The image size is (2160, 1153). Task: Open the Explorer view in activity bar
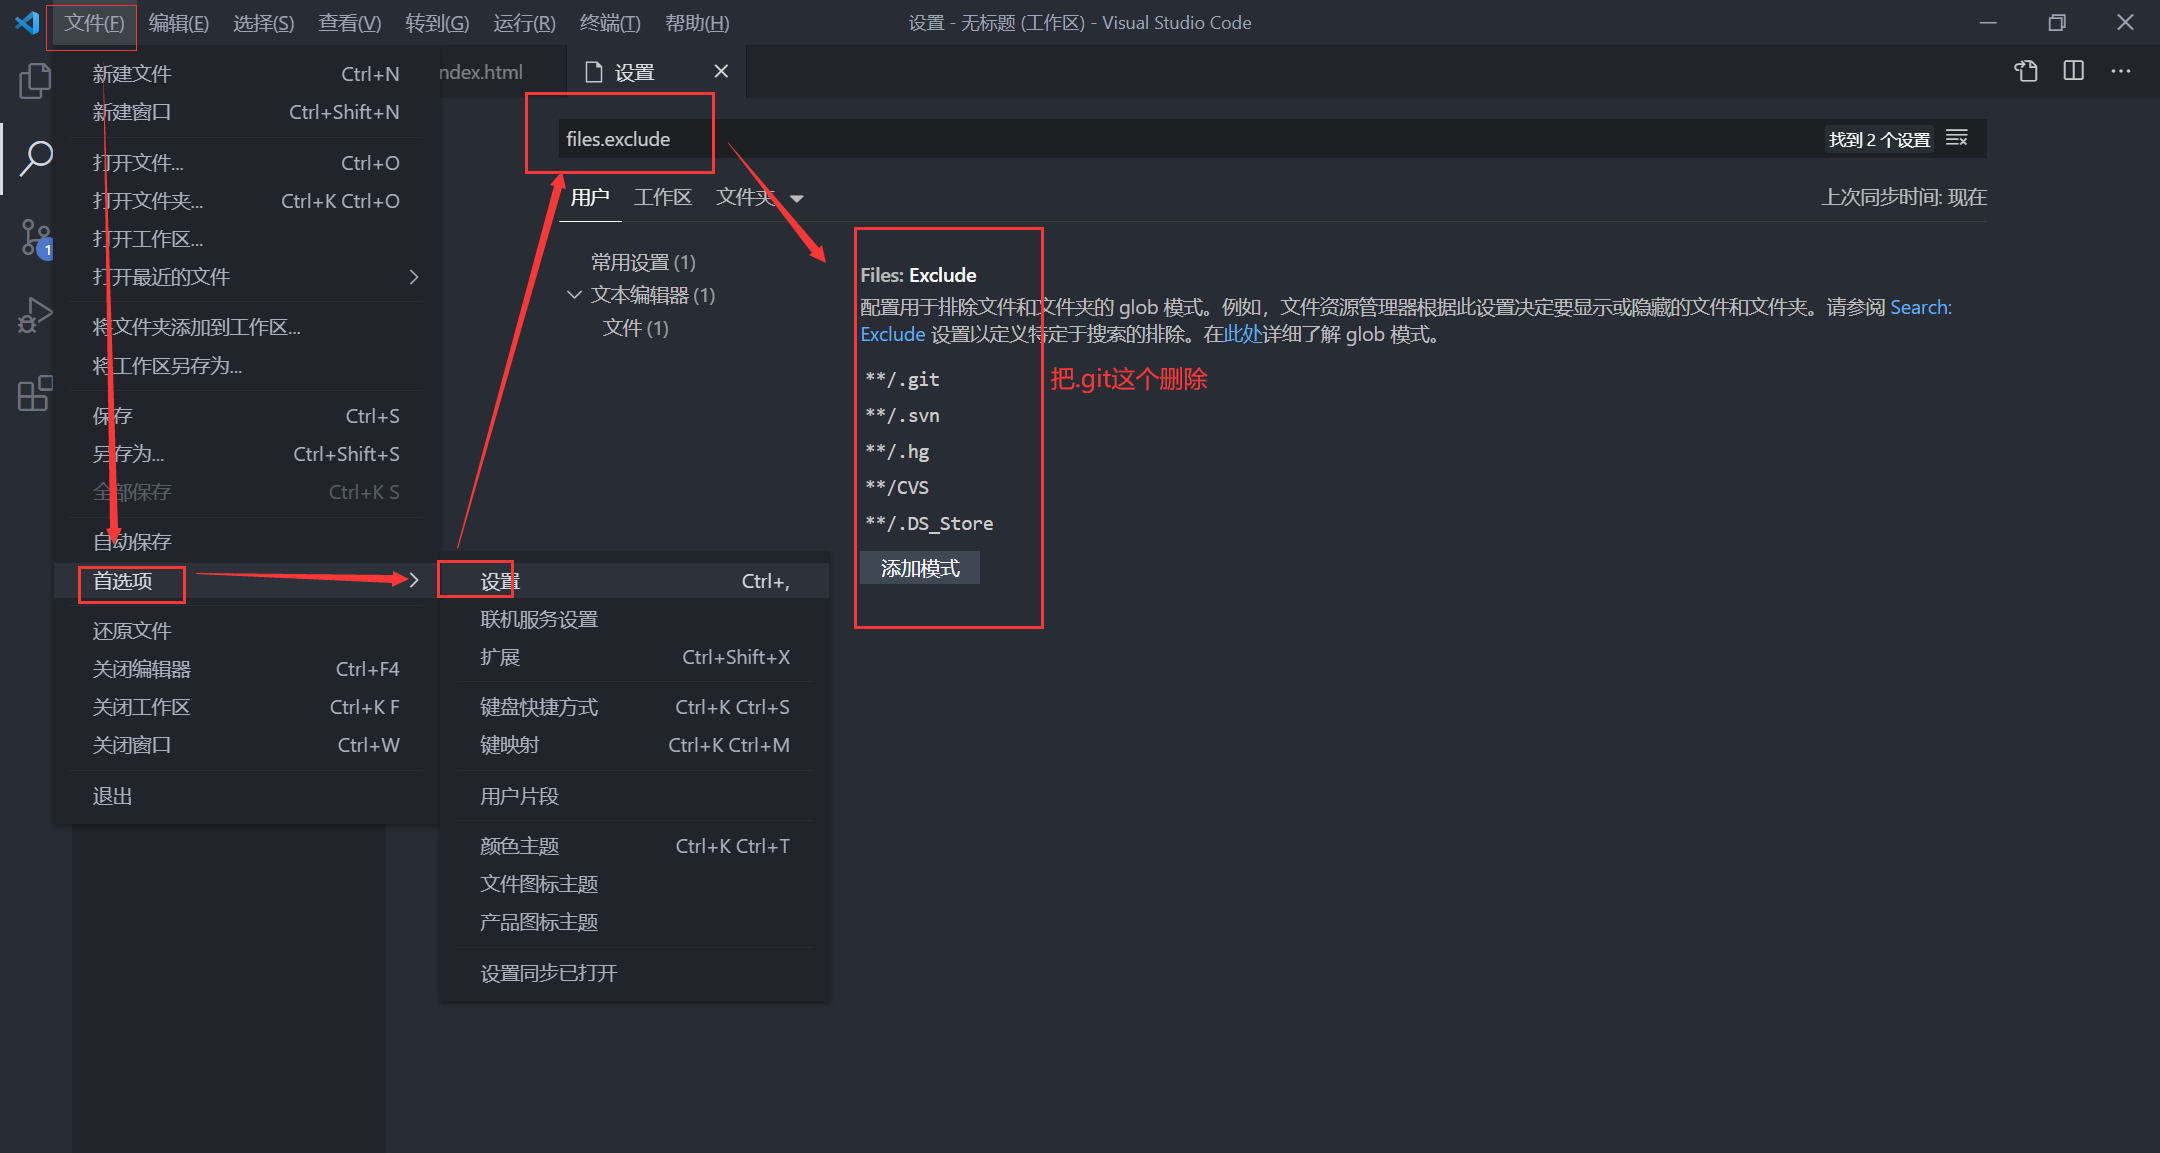click(35, 80)
